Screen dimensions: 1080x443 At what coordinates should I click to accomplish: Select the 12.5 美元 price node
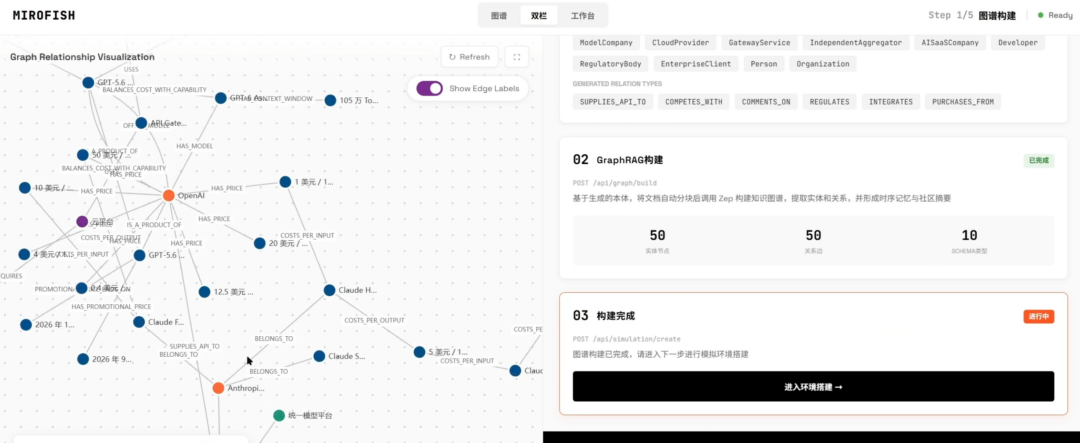coord(205,292)
